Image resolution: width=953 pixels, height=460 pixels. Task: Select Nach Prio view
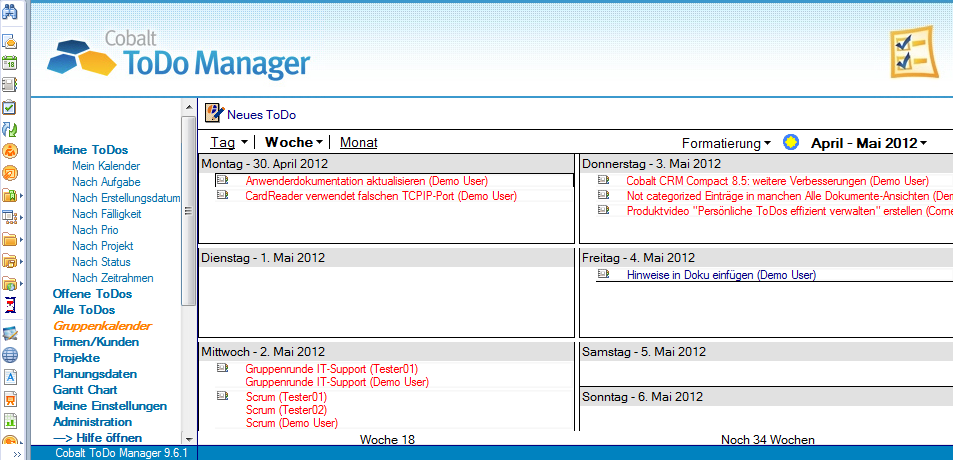pos(95,230)
